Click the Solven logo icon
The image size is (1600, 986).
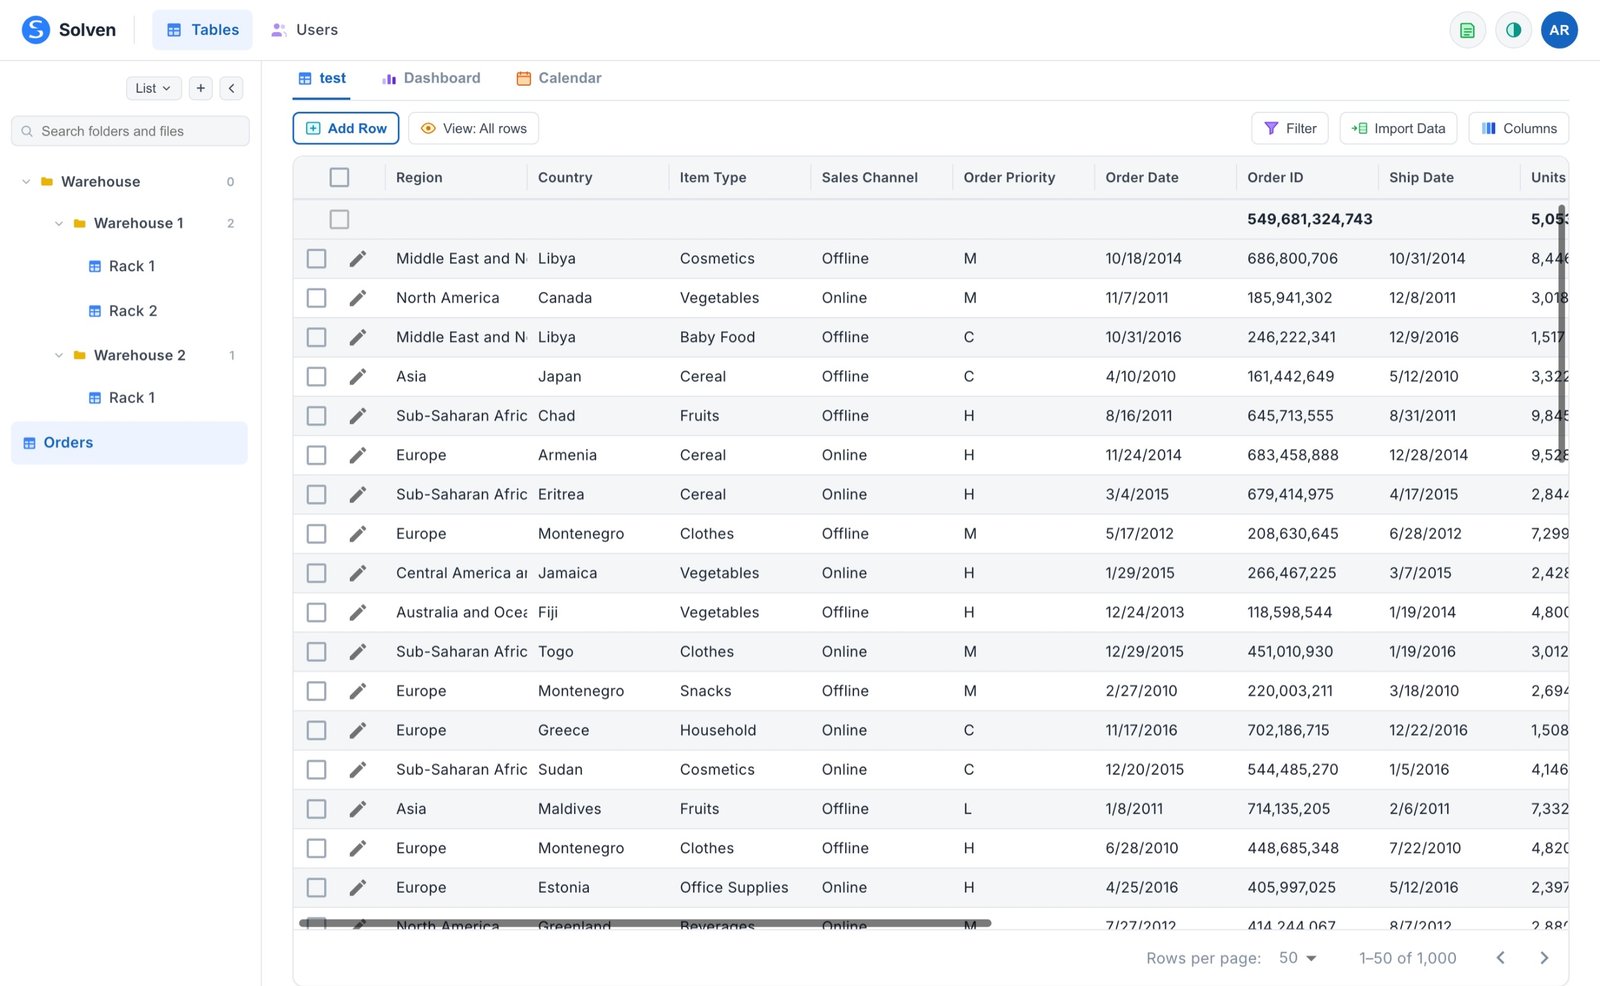point(36,30)
